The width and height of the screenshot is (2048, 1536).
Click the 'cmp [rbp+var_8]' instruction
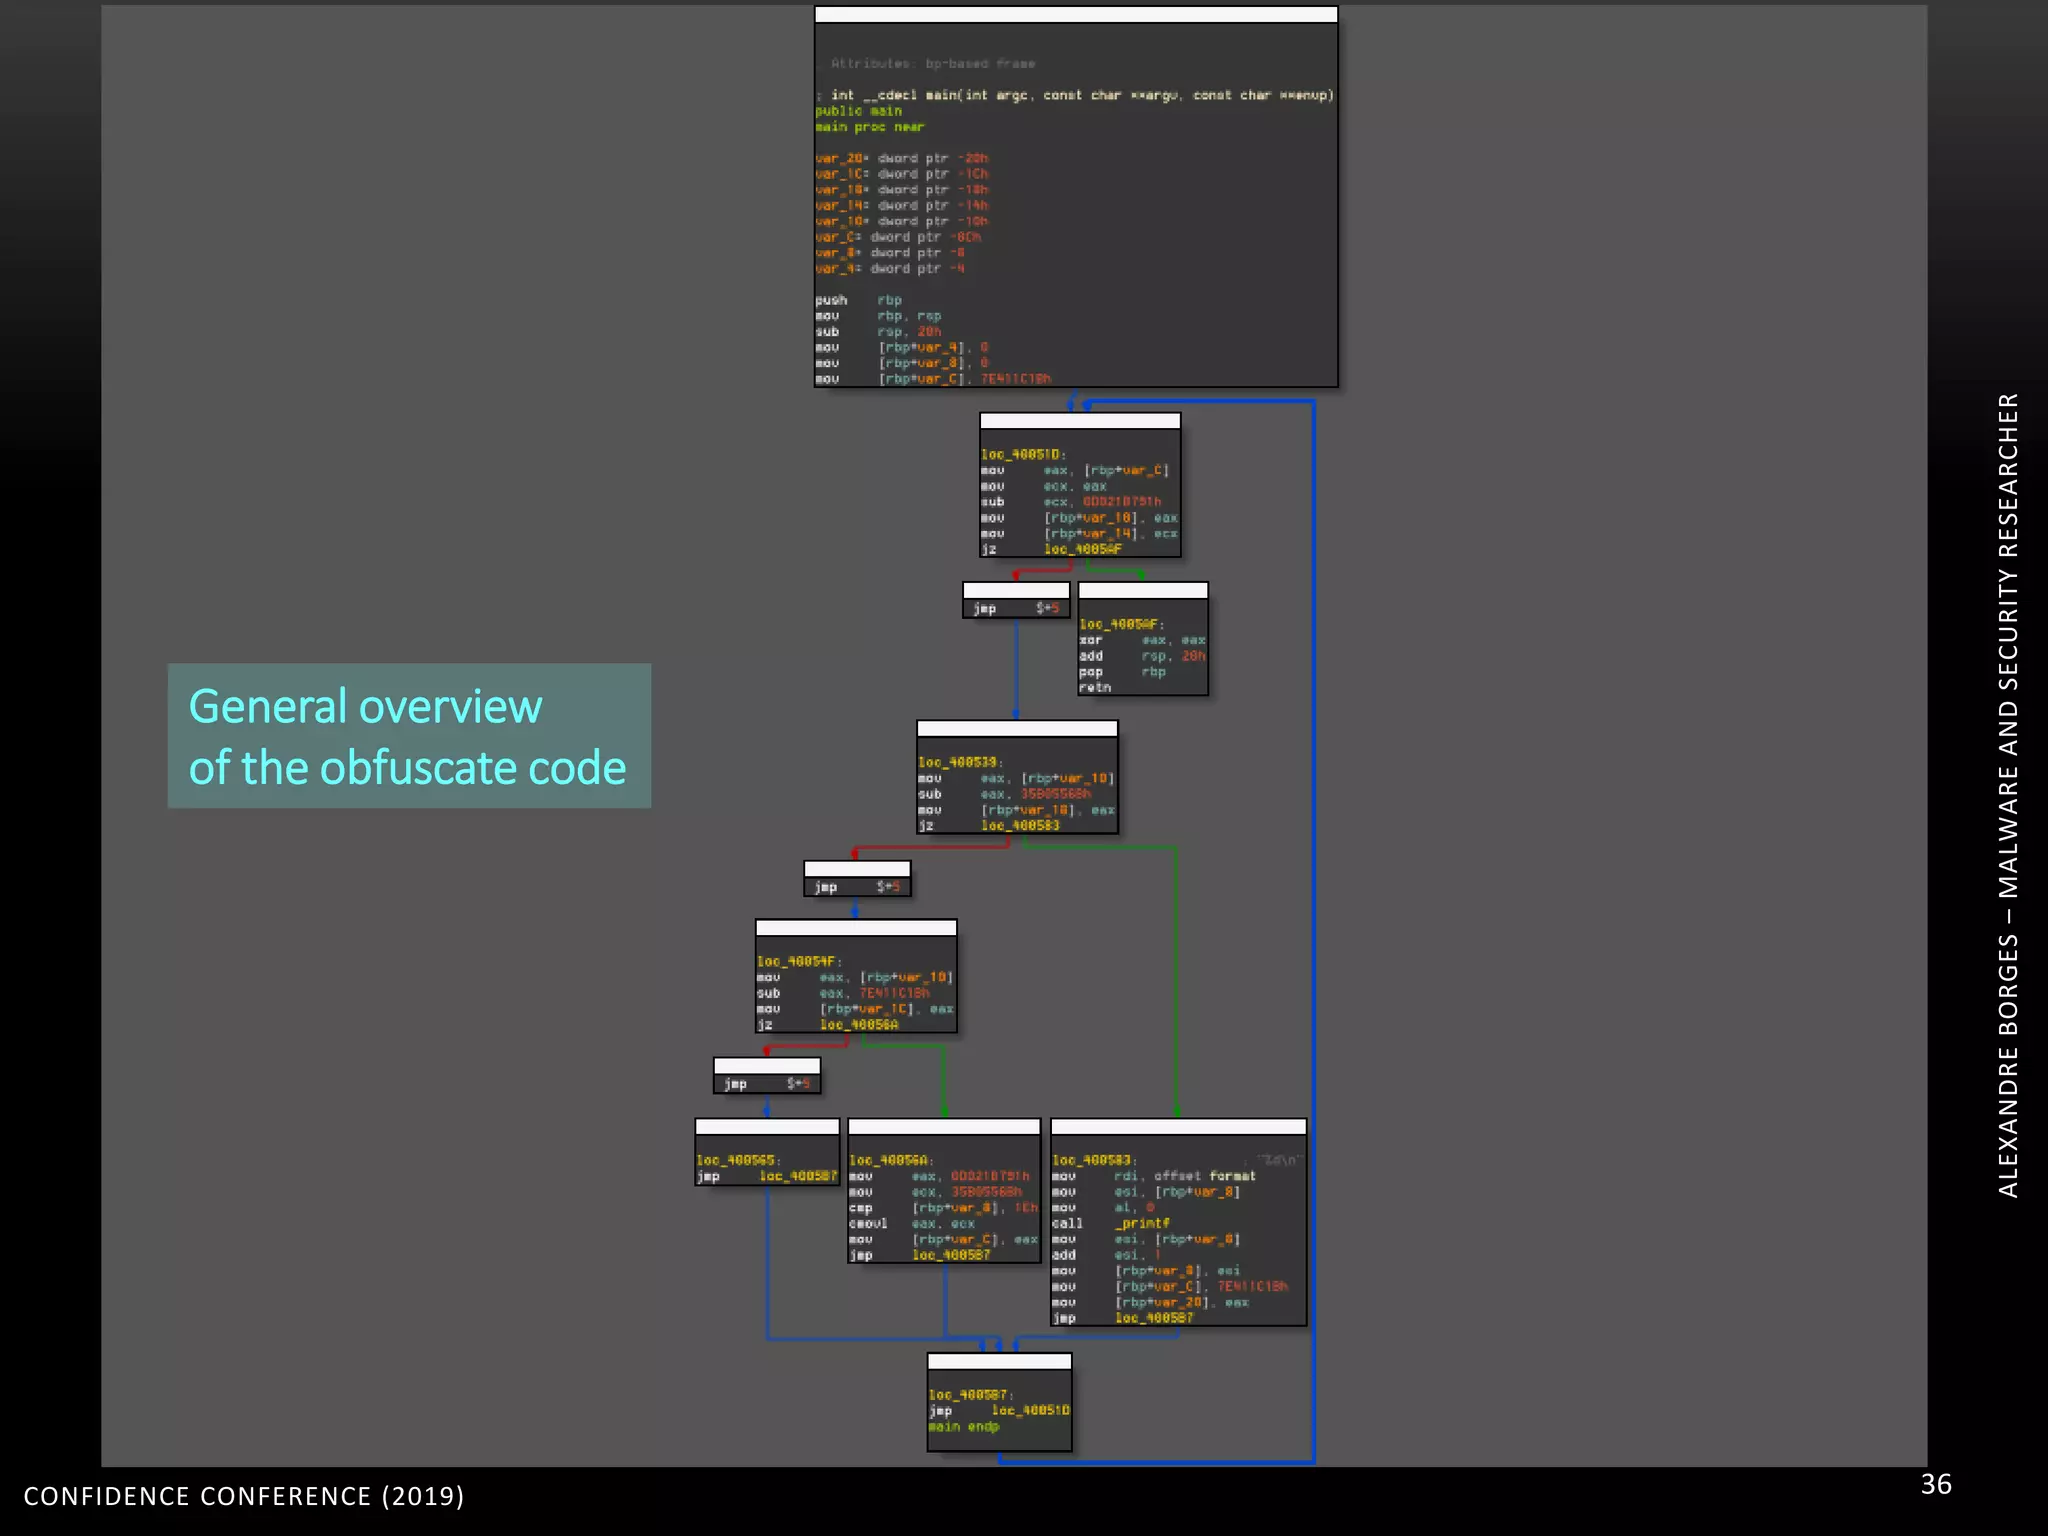(944, 1207)
